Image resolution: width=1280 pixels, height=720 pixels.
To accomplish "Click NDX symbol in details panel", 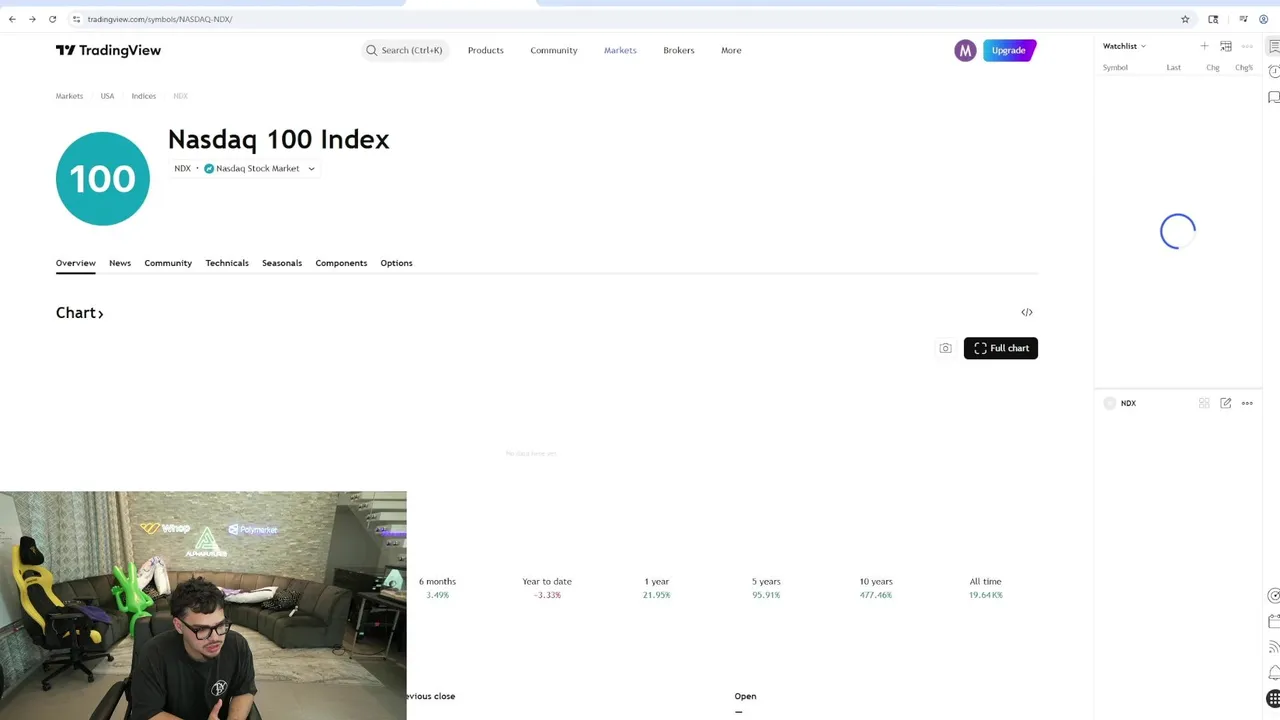I will [x=1128, y=403].
